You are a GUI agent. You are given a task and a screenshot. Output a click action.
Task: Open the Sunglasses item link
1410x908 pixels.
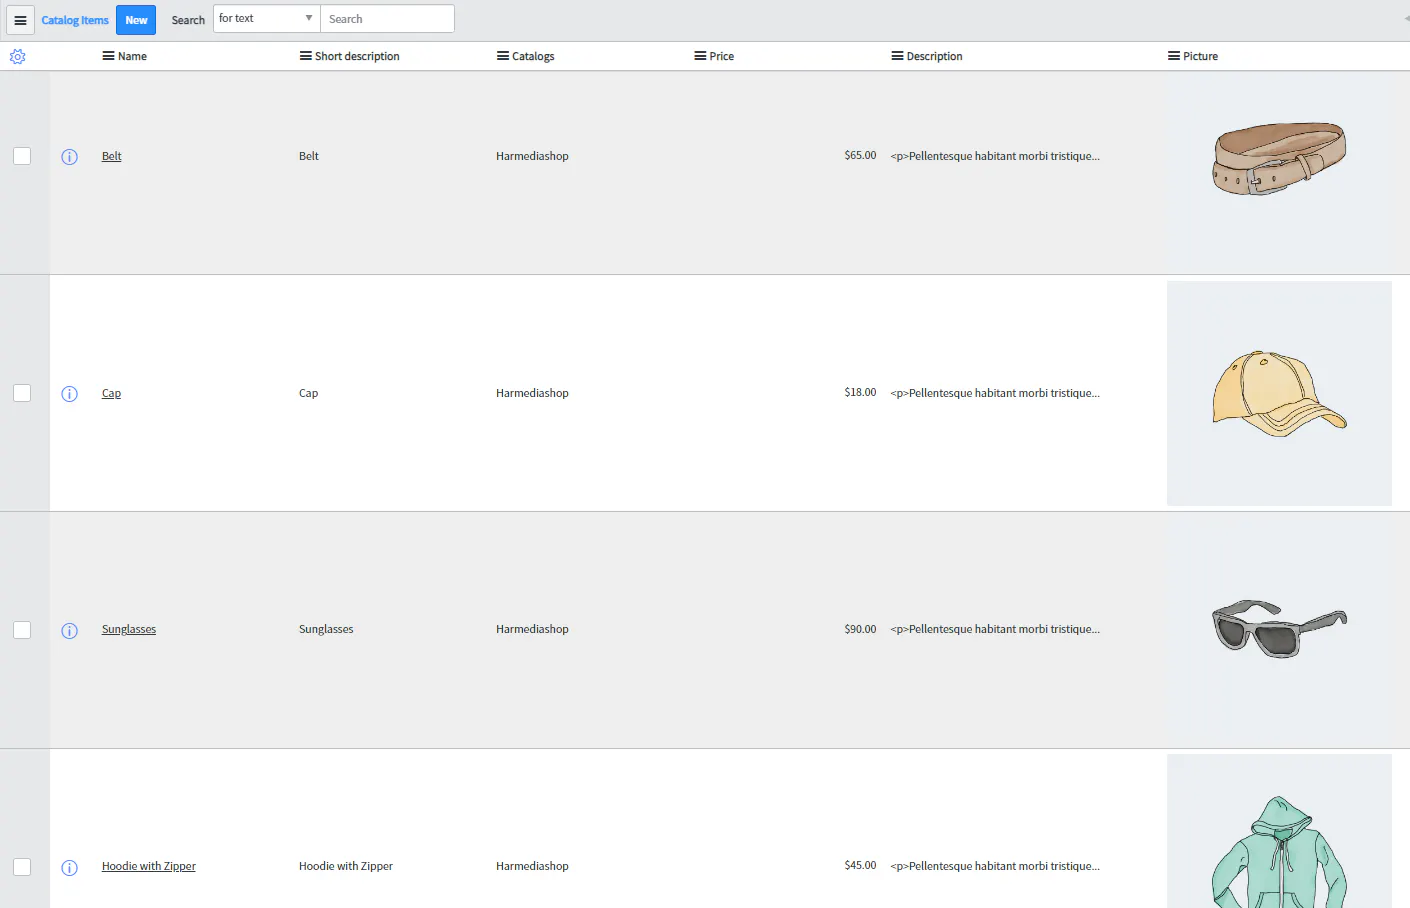tap(129, 629)
